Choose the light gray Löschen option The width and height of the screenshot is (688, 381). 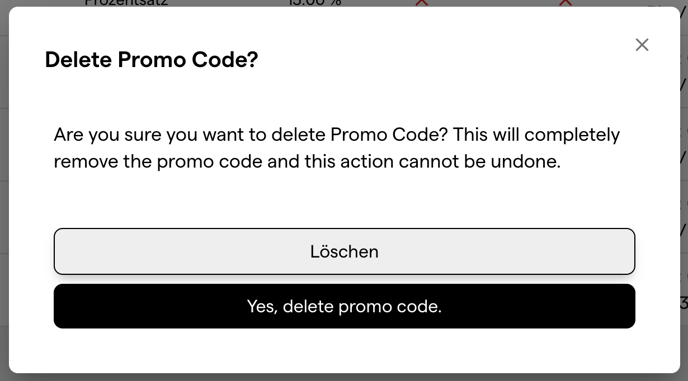click(344, 252)
